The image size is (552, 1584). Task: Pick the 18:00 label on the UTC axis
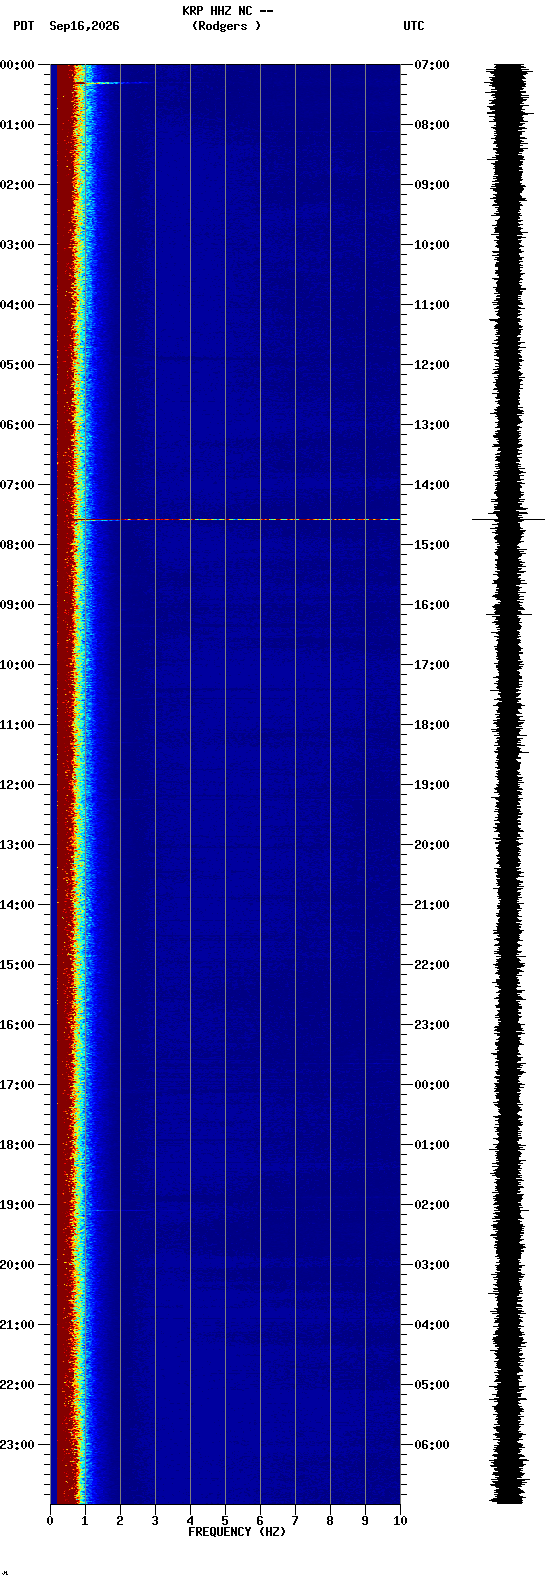pos(432,725)
